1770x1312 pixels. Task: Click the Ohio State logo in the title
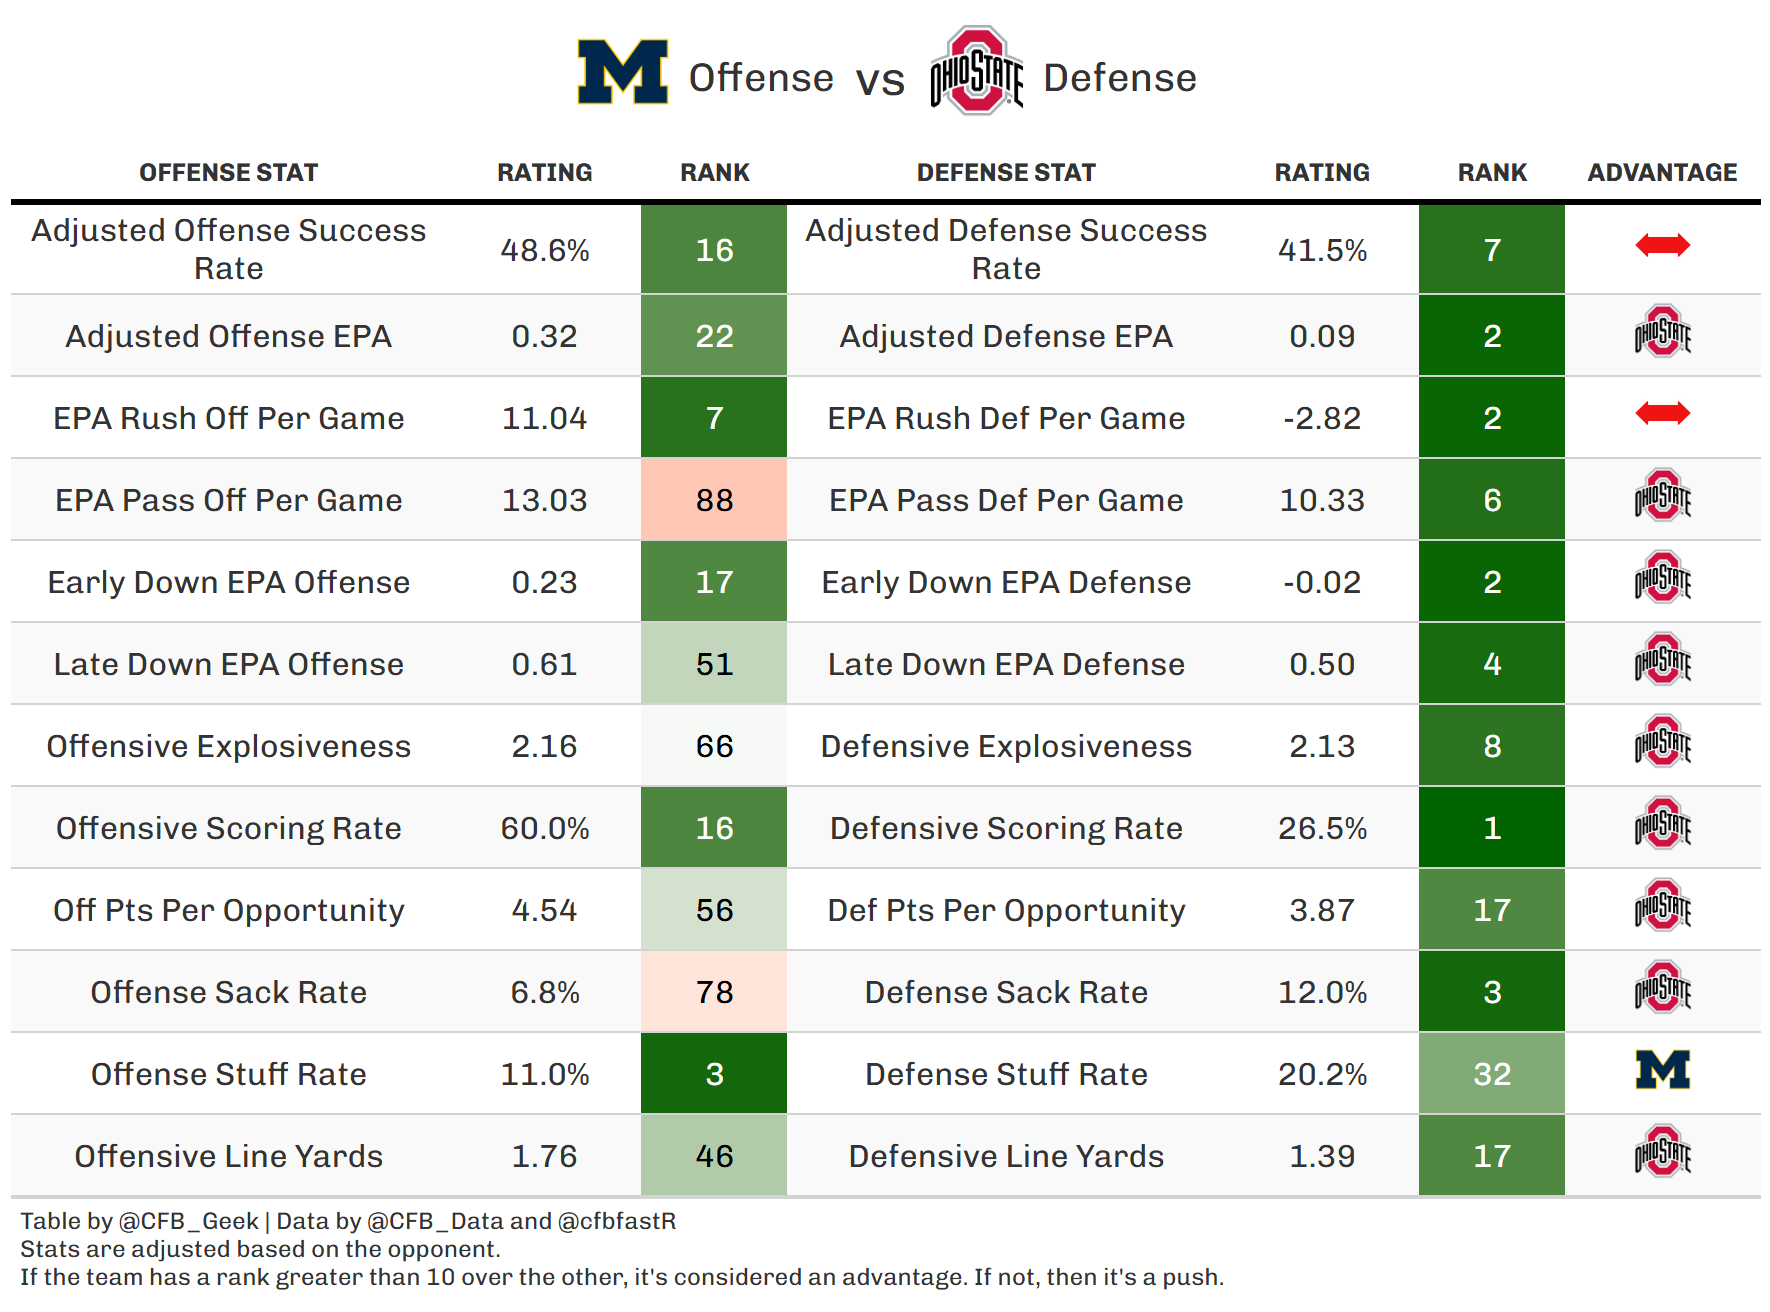point(976,72)
